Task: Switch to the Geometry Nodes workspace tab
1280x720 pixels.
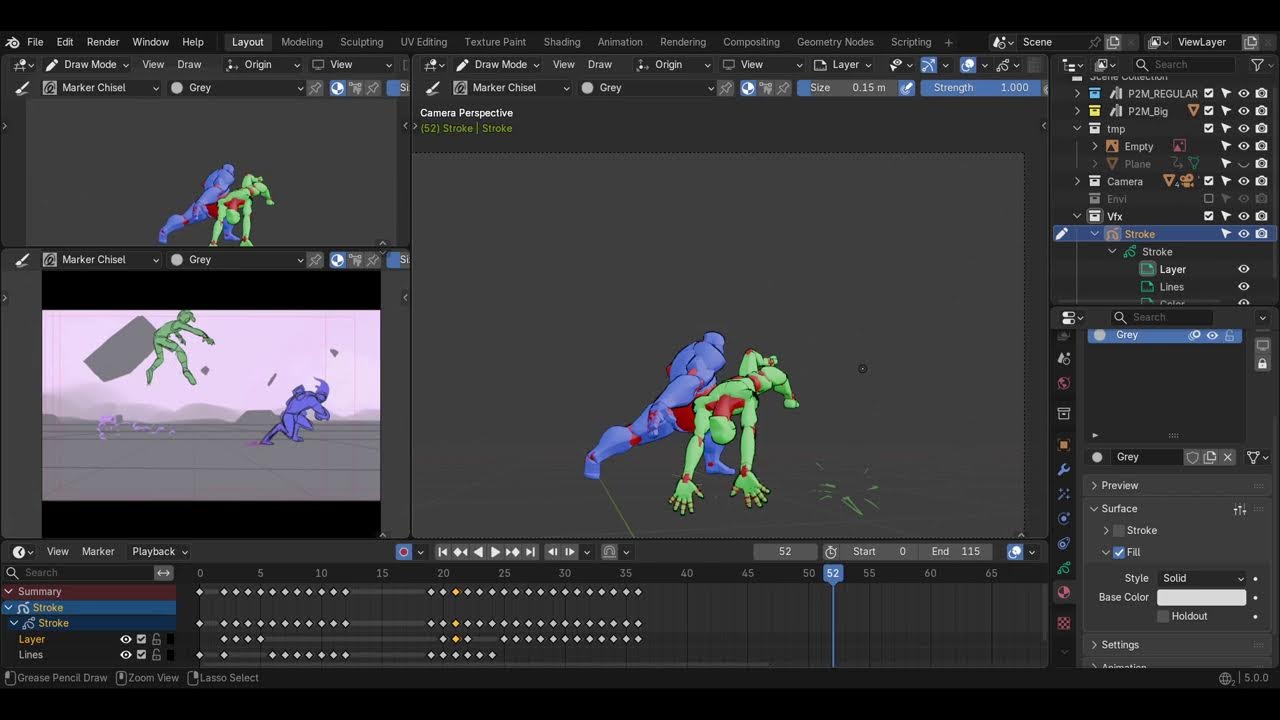Action: pos(835,42)
